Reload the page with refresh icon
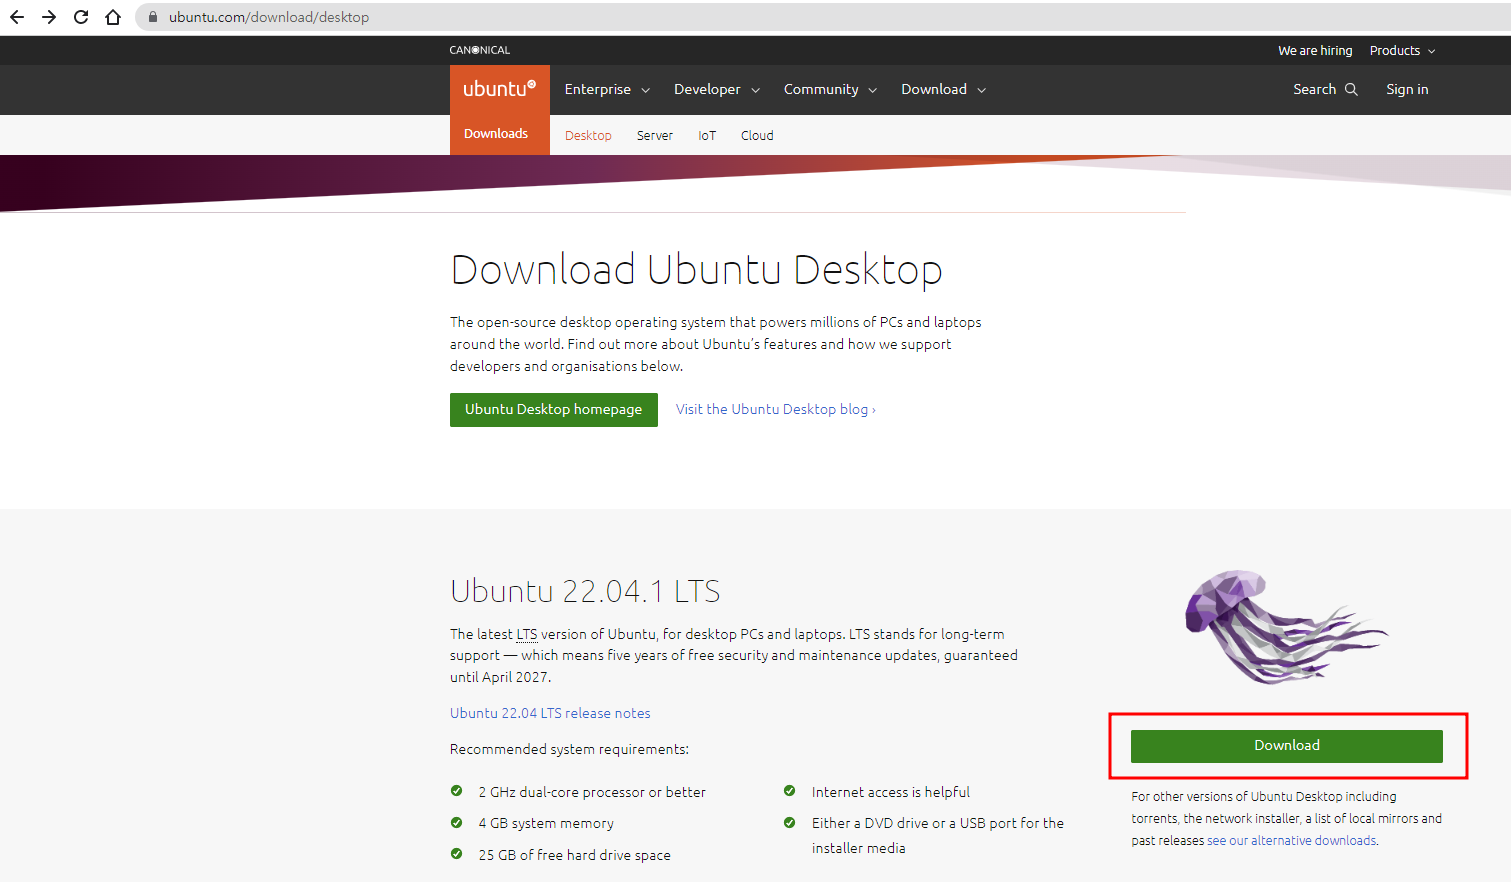Screen dimensions: 1511x882 coord(81,17)
